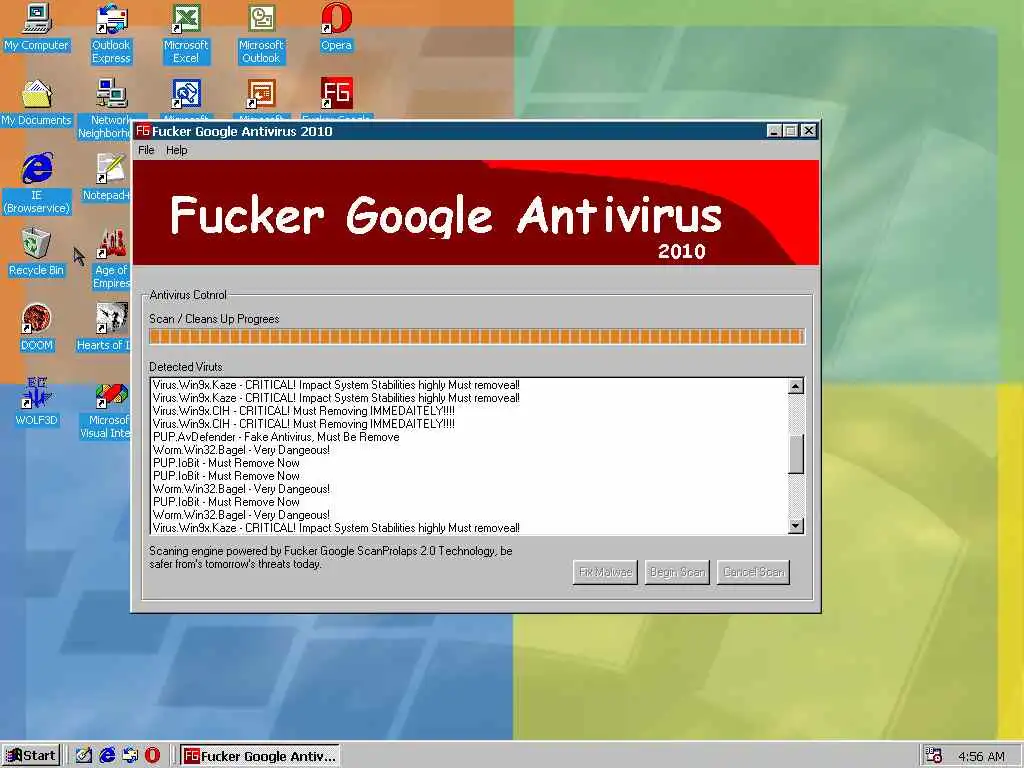Minimize the antivirus window

pyautogui.click(x=774, y=131)
